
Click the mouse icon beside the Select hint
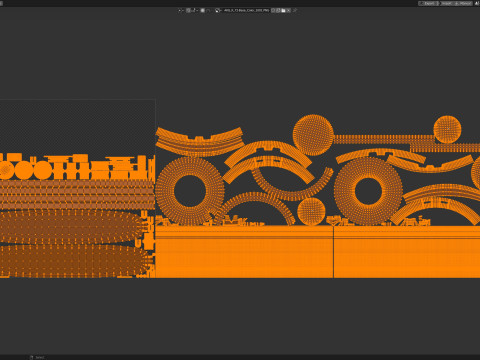coord(31,357)
